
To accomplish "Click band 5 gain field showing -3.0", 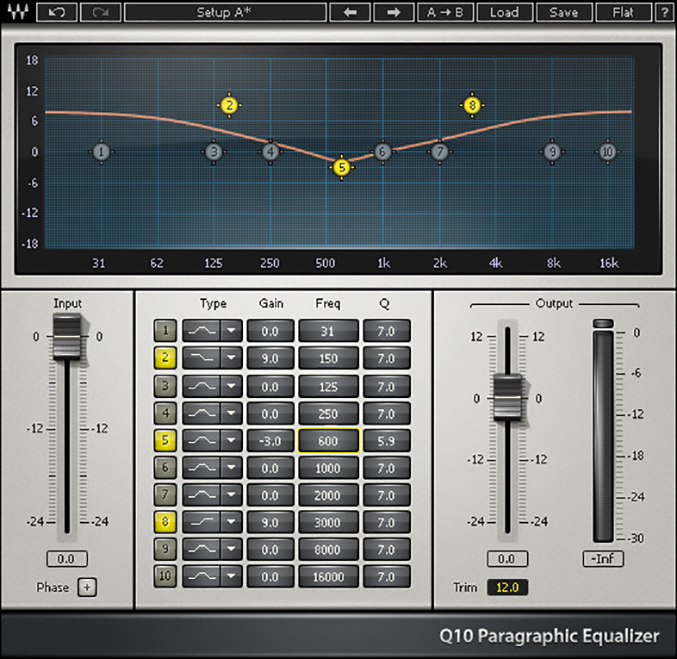I will click(x=270, y=440).
